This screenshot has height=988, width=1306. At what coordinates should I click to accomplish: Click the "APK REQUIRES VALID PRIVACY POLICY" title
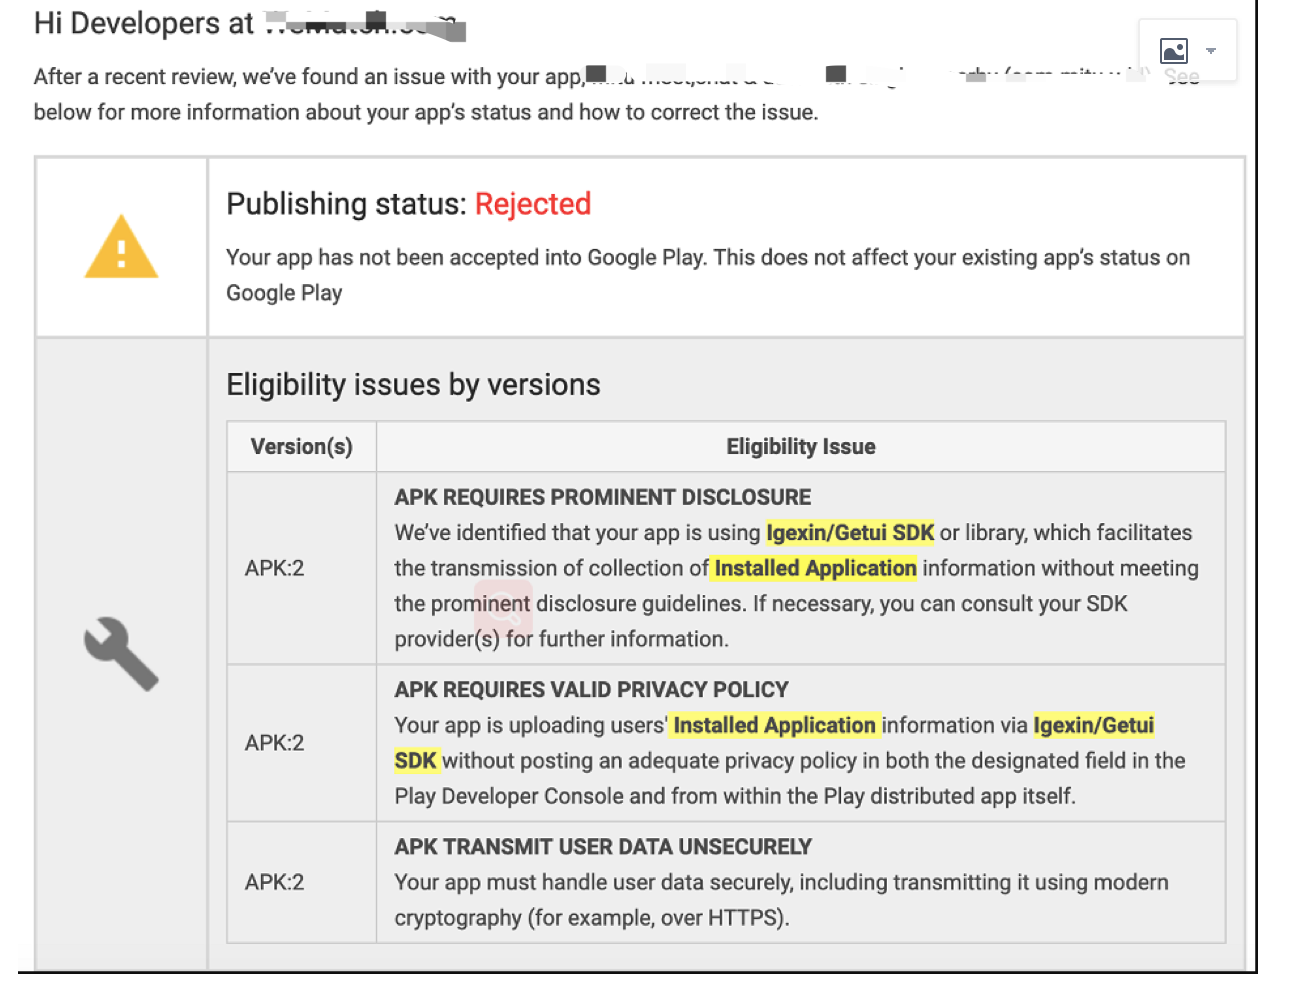(592, 690)
